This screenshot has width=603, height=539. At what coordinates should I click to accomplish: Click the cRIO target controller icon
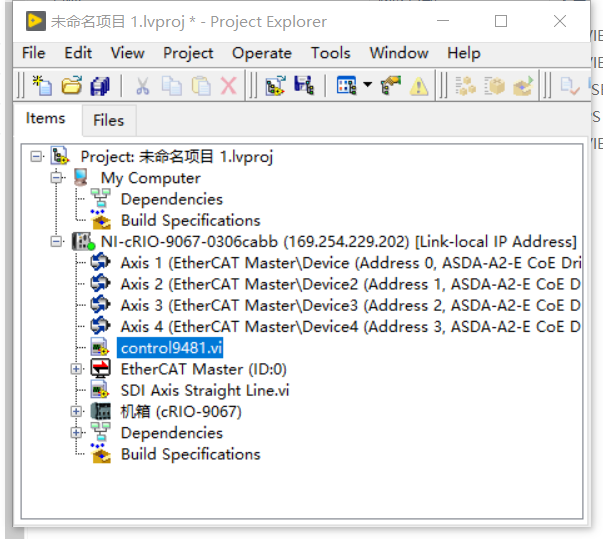click(x=83, y=241)
